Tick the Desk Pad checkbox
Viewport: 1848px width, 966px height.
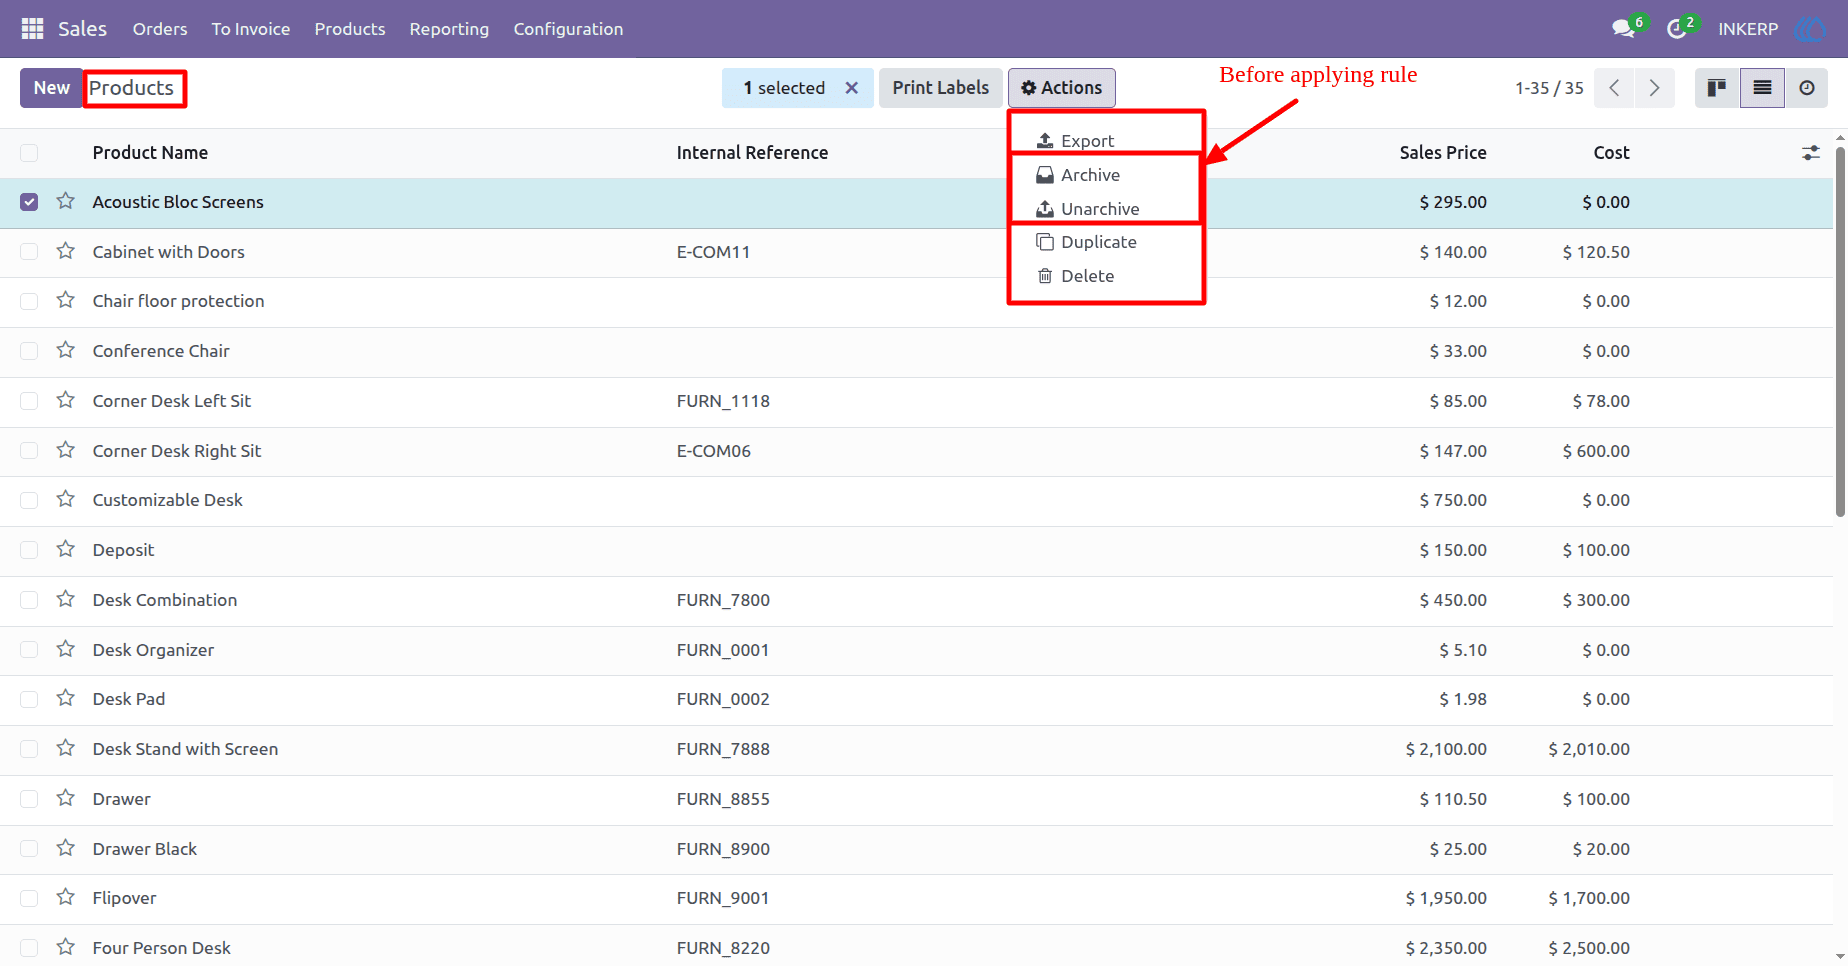[x=29, y=699]
